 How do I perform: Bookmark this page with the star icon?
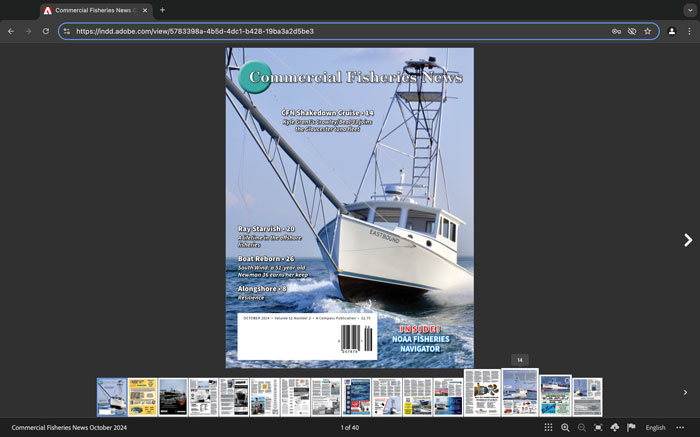point(647,31)
